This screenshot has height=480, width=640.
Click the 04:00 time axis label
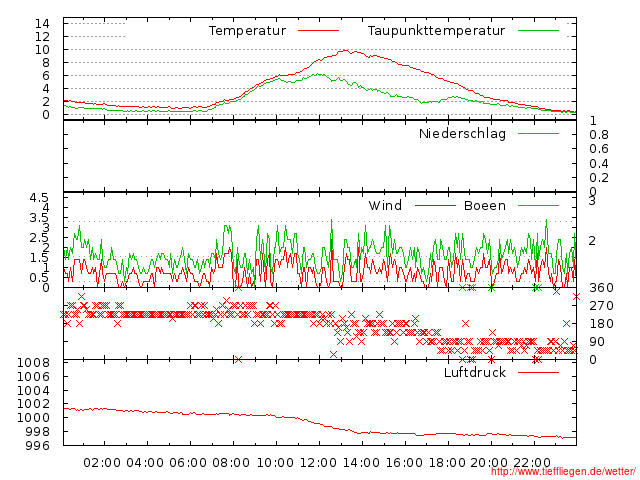tap(145, 463)
